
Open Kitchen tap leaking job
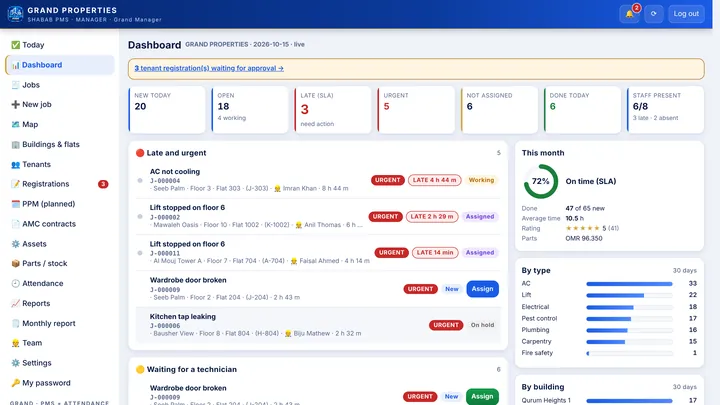click(x=318, y=325)
